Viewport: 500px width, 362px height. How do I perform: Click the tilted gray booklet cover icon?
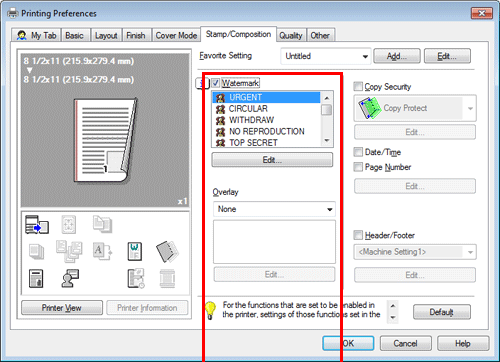tap(167, 251)
